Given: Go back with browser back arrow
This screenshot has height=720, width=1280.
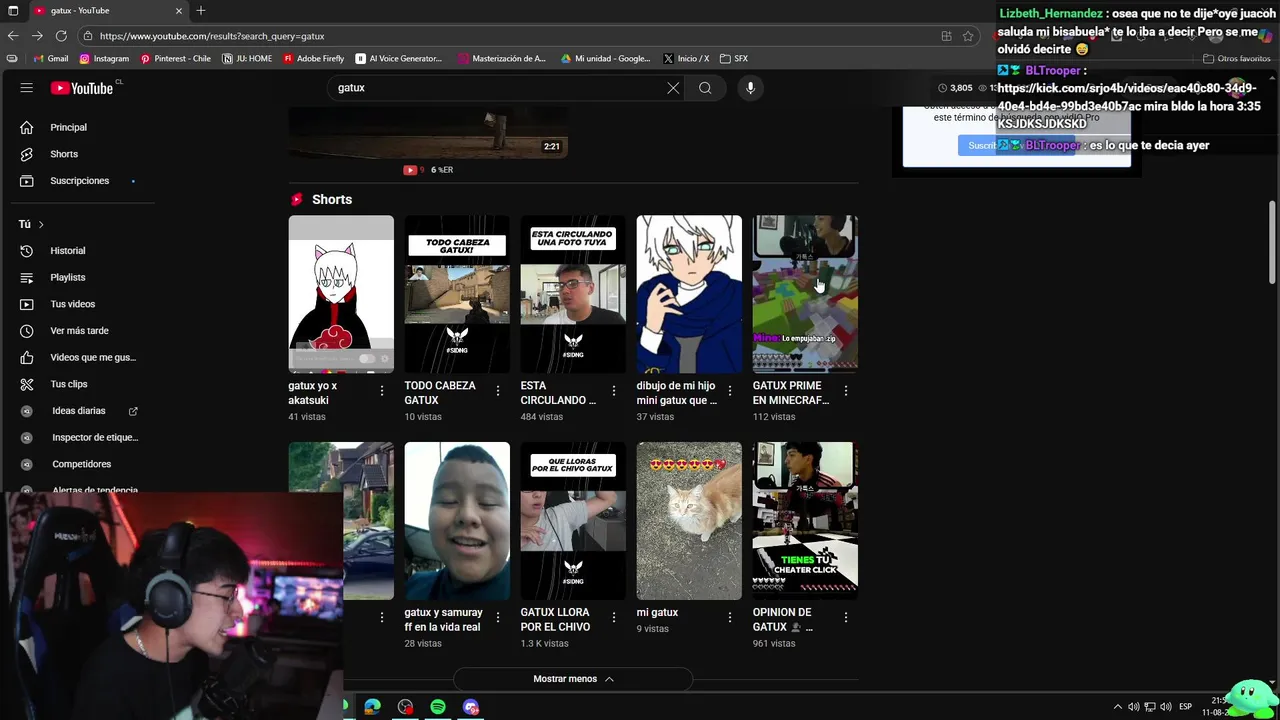Looking at the screenshot, I should tap(13, 36).
